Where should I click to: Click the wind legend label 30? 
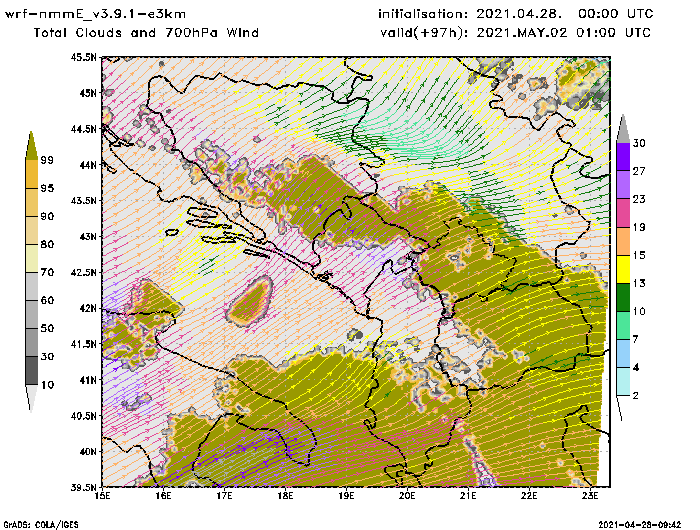pyautogui.click(x=639, y=143)
